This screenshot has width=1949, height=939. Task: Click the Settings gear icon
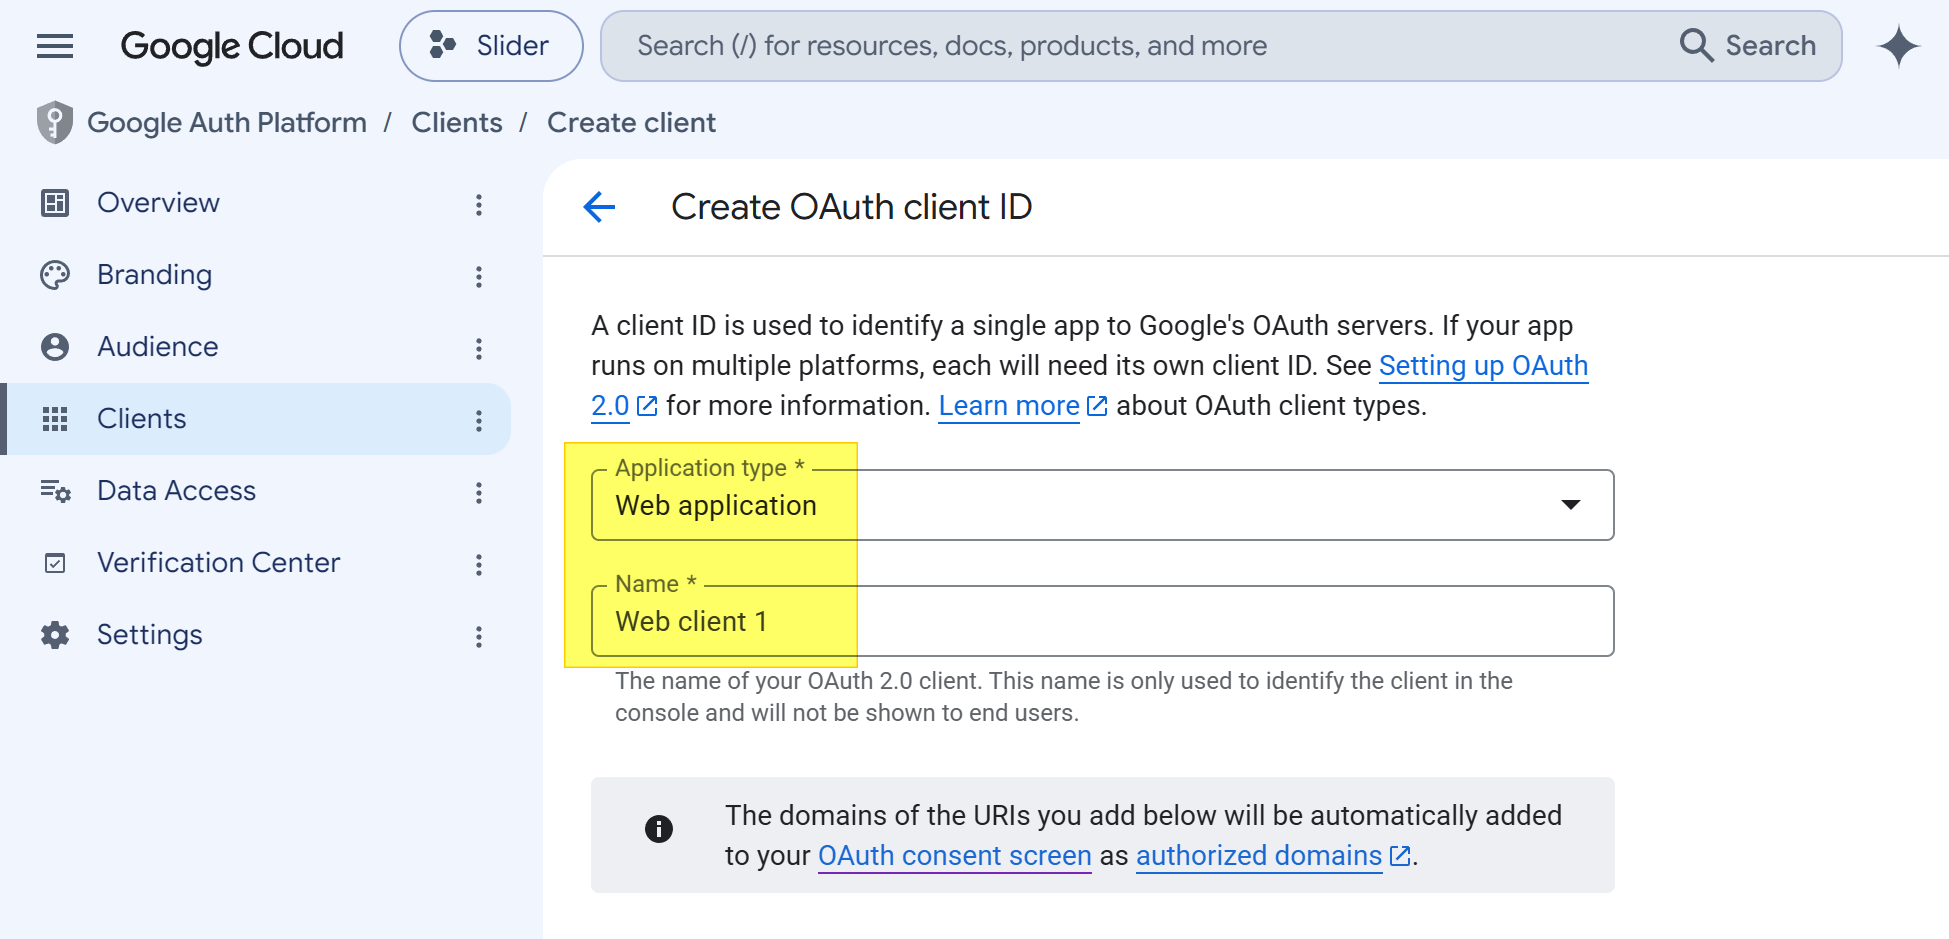[55, 635]
